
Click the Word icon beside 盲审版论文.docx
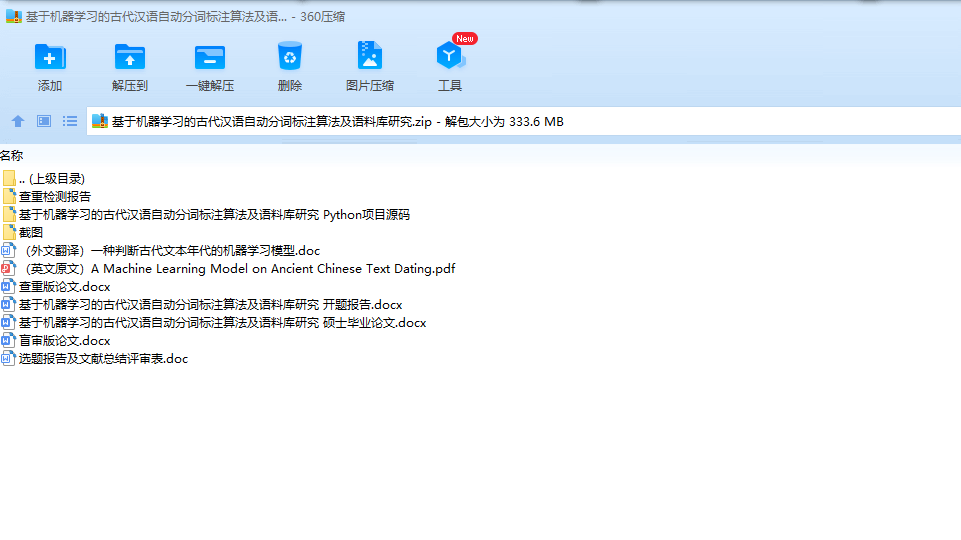[x=8, y=340]
